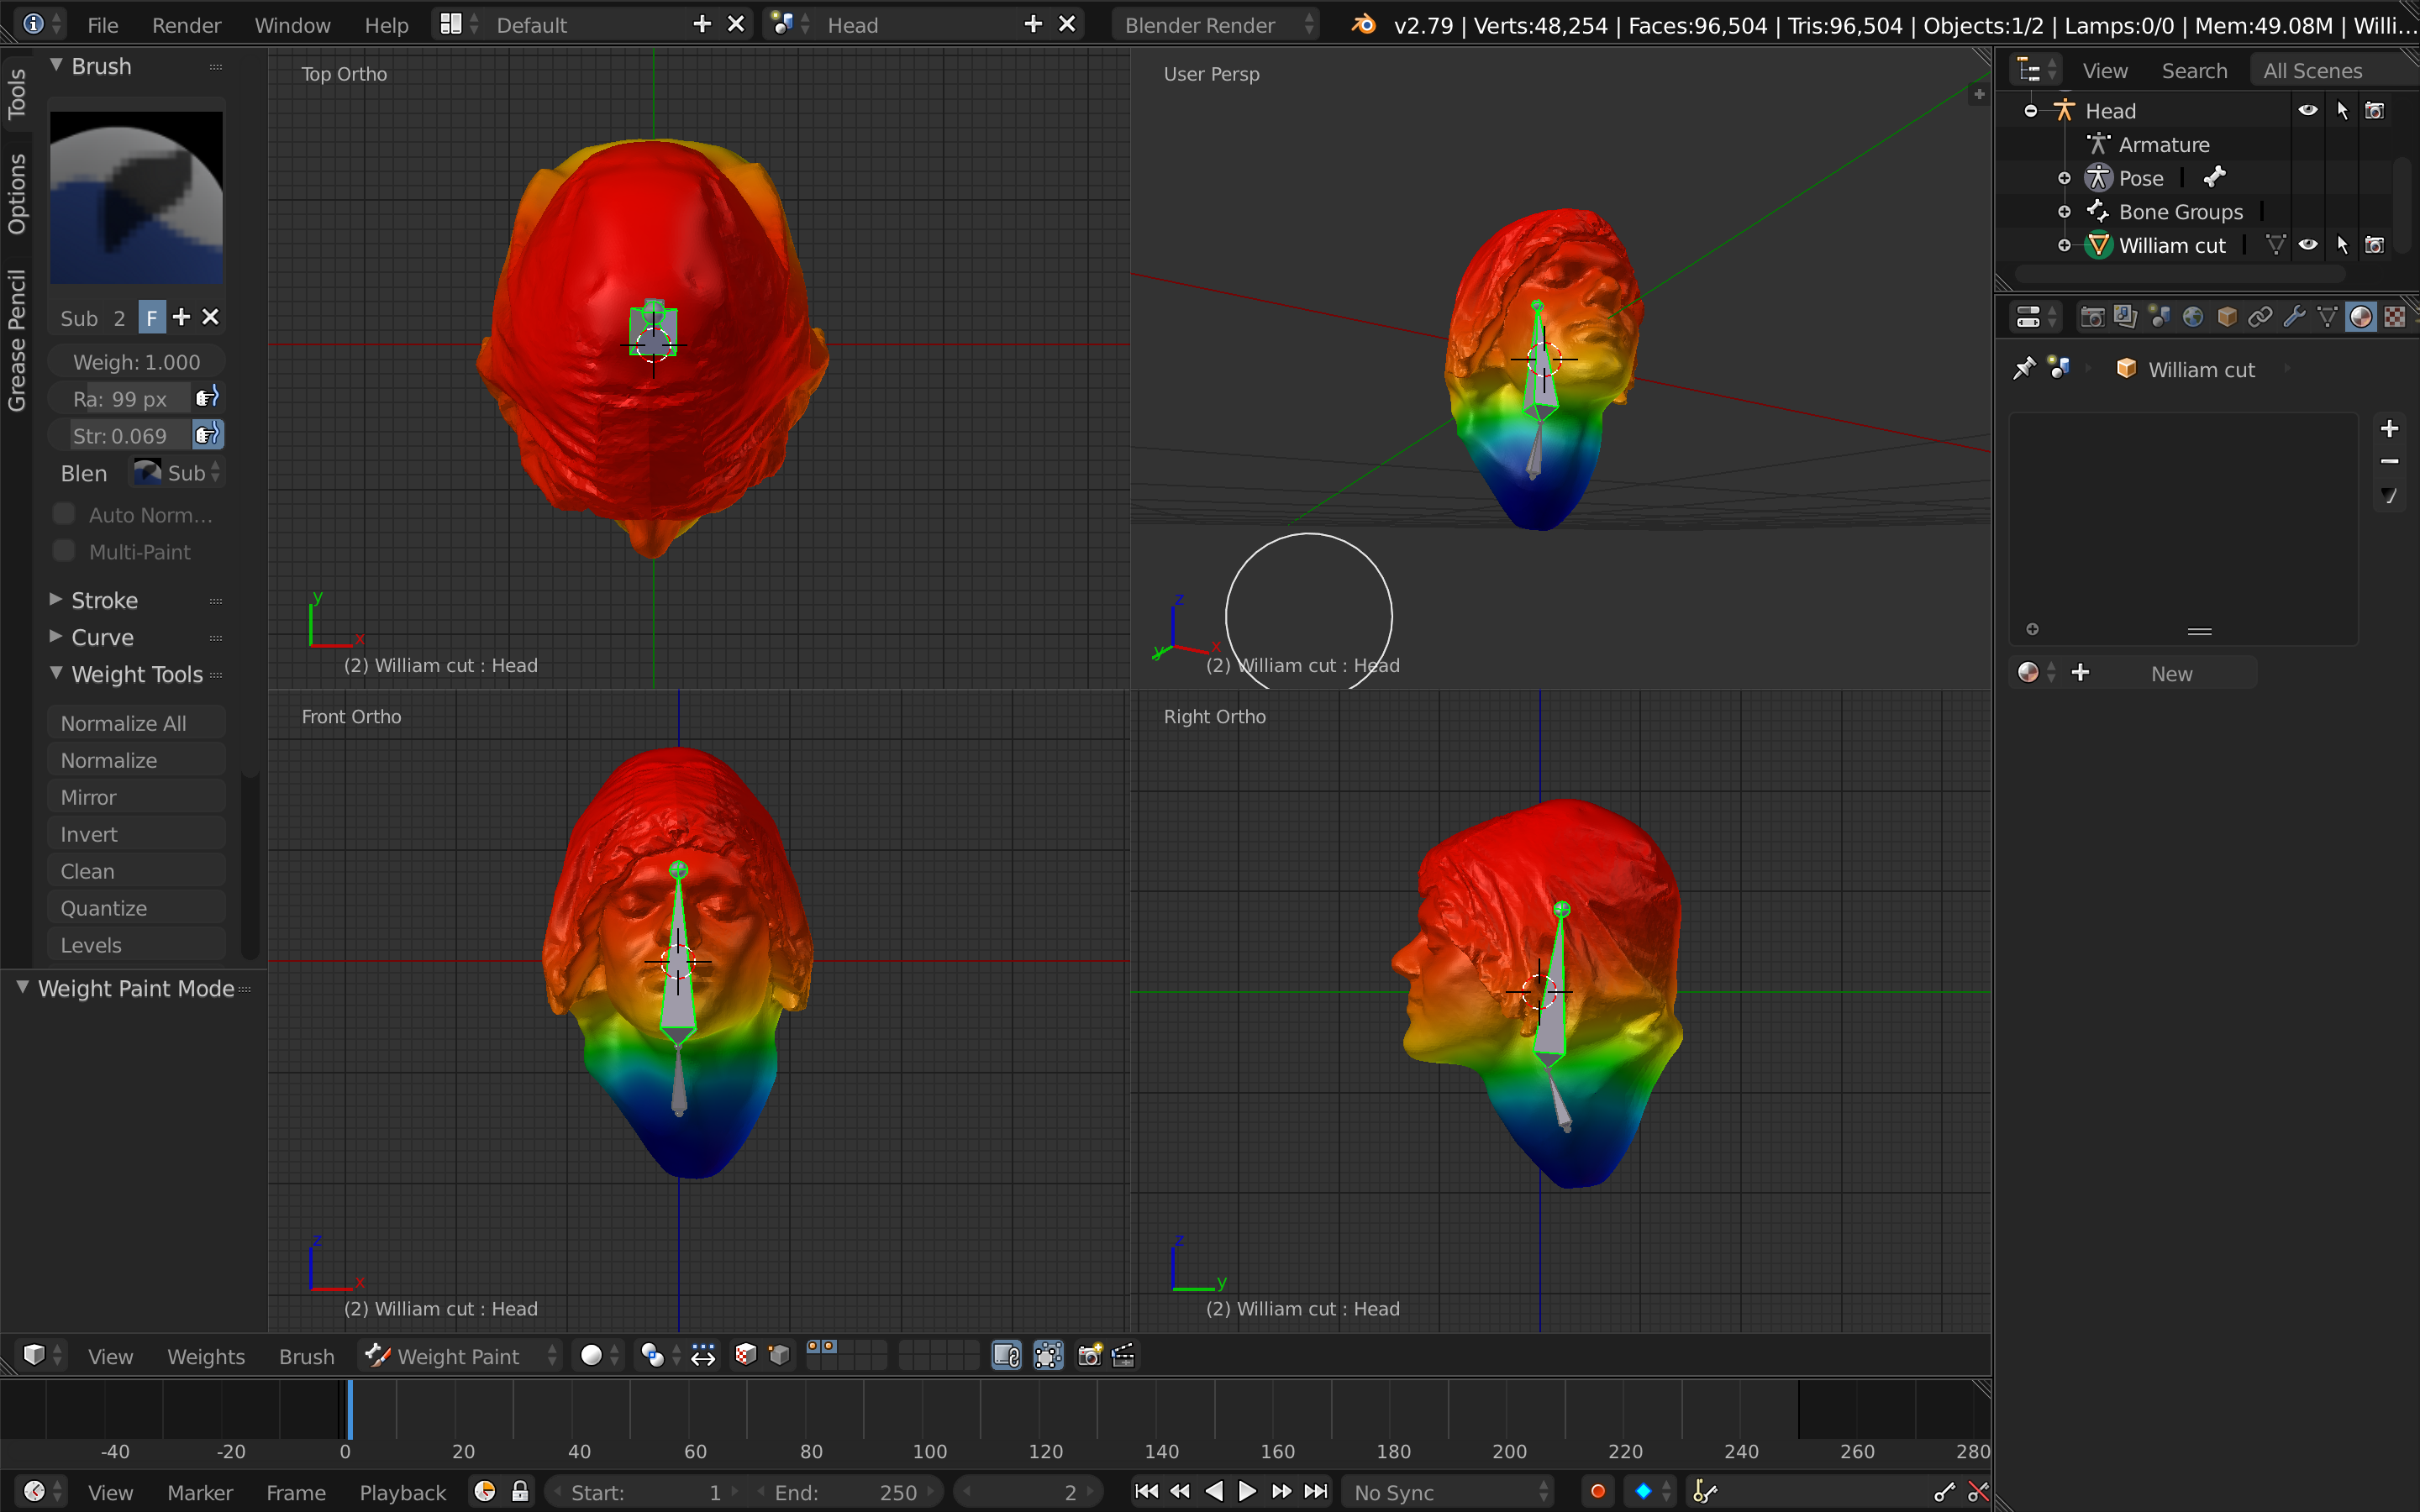
Task: Collapse the Weight Tools panel
Action: pos(56,673)
